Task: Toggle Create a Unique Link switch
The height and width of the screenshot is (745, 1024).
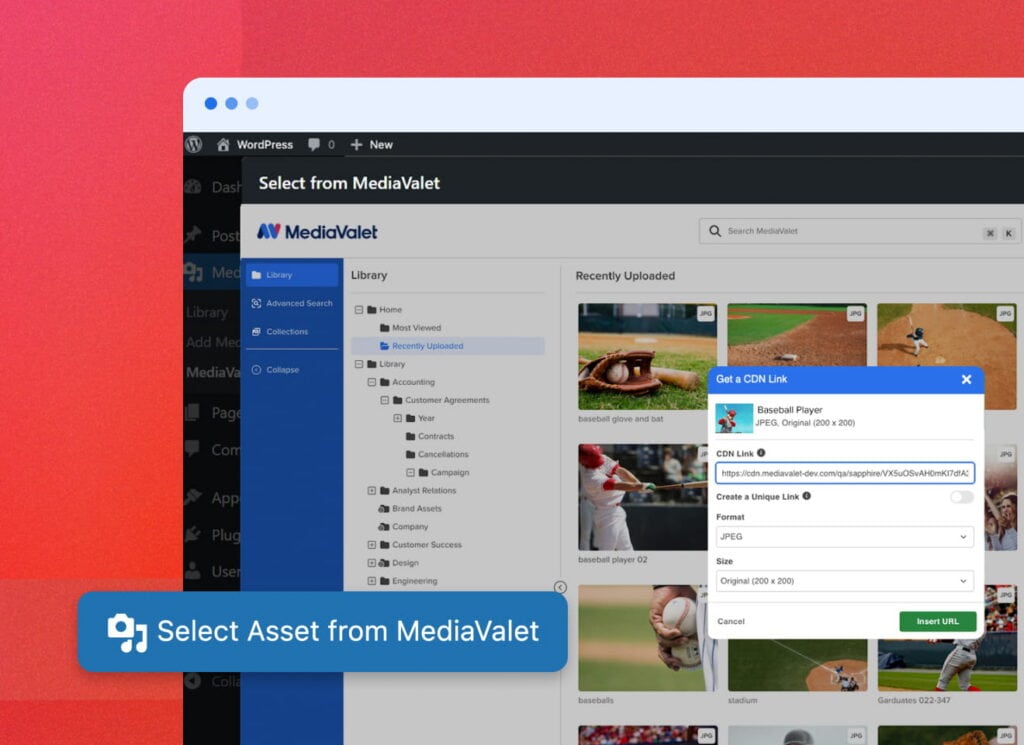Action: 961,497
